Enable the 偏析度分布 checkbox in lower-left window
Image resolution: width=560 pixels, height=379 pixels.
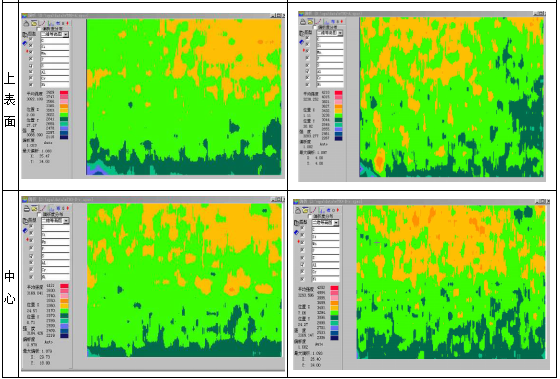pyautogui.click(x=39, y=214)
